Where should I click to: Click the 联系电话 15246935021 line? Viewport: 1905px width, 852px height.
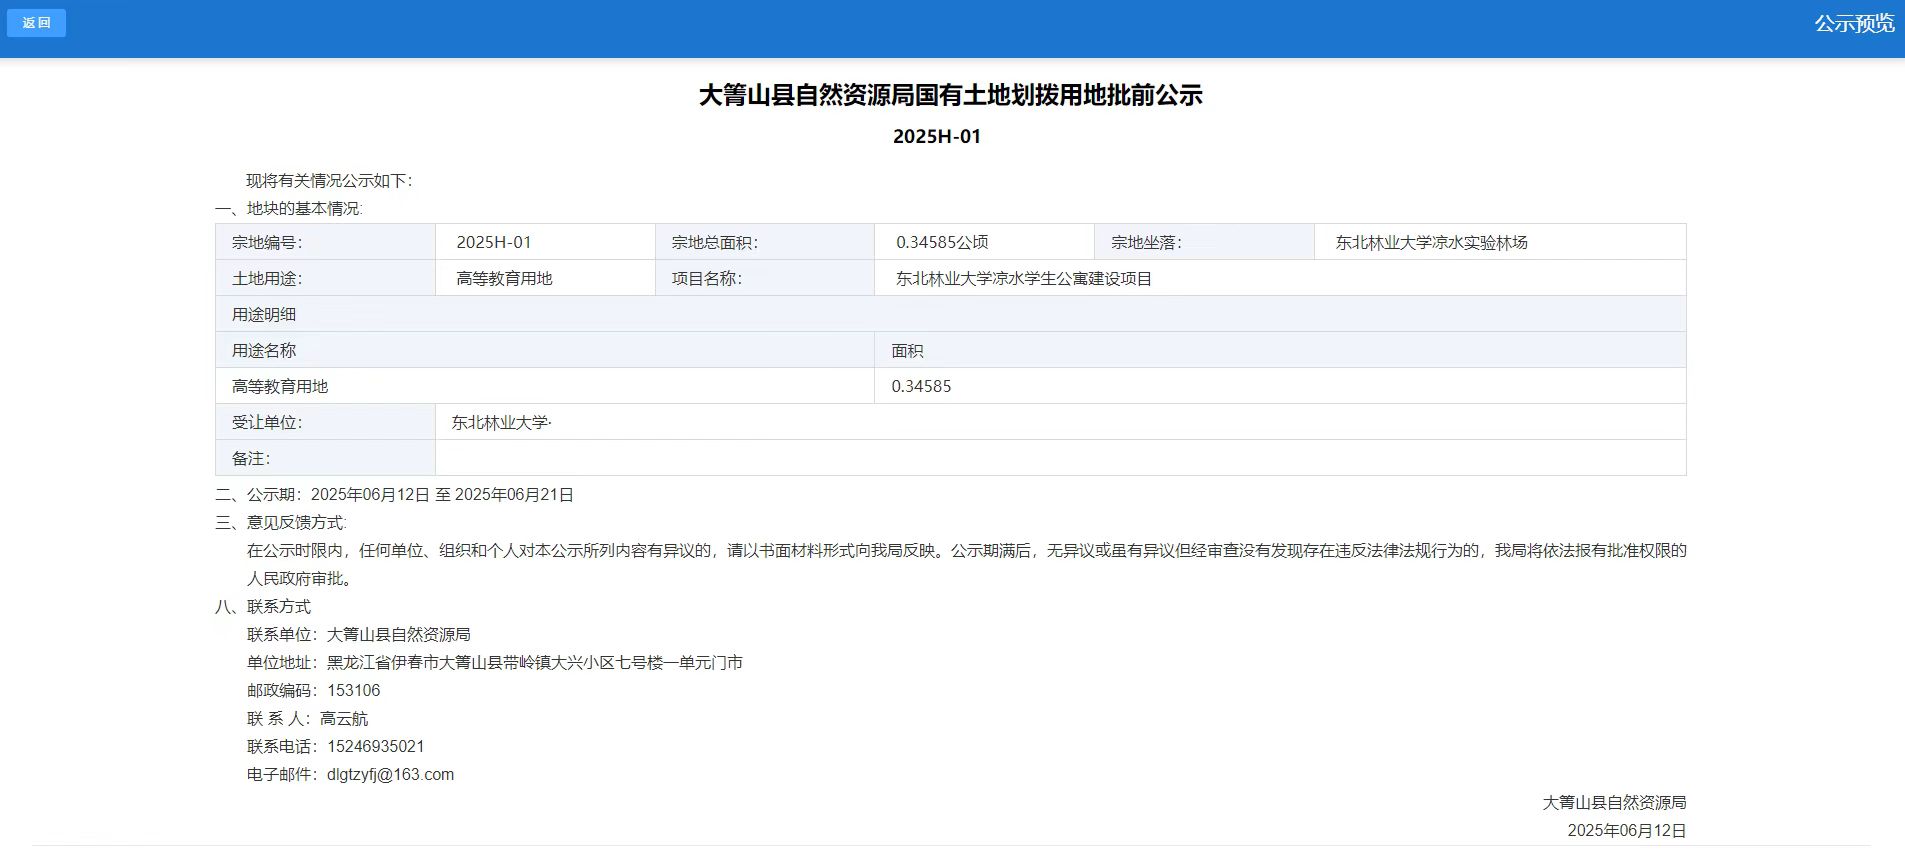pyautogui.click(x=336, y=746)
